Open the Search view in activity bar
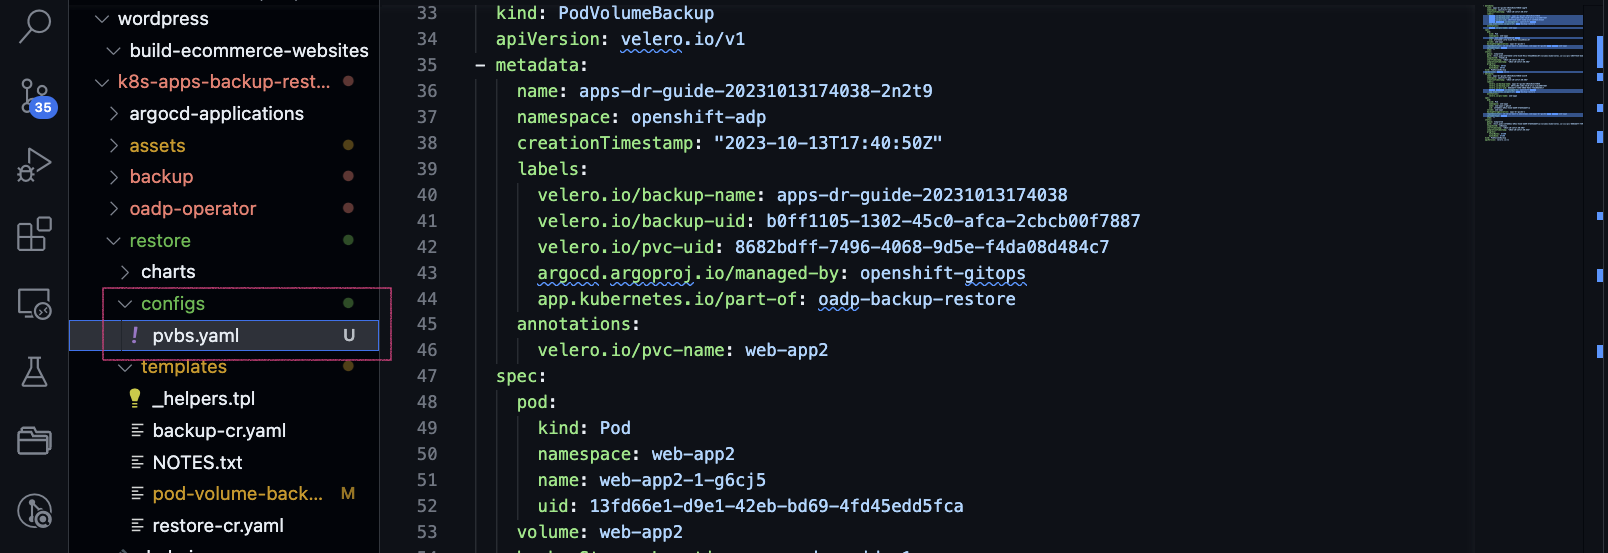The width and height of the screenshot is (1608, 553). click(35, 26)
